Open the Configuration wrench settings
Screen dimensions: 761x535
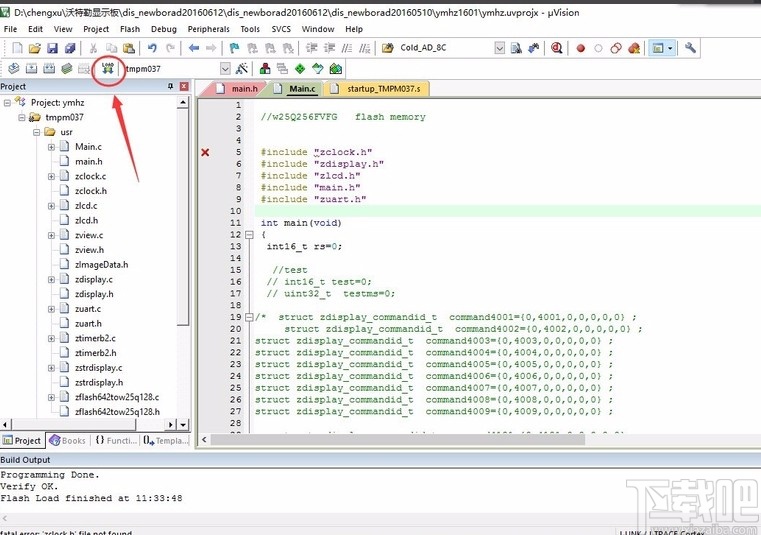point(690,48)
